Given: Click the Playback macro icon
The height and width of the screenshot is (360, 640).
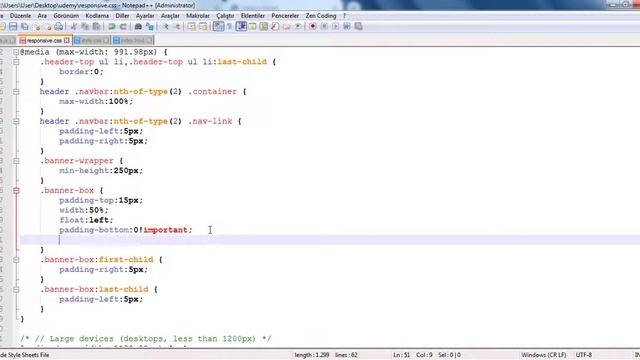Looking at the screenshot, I should pyautogui.click(x=335, y=27).
